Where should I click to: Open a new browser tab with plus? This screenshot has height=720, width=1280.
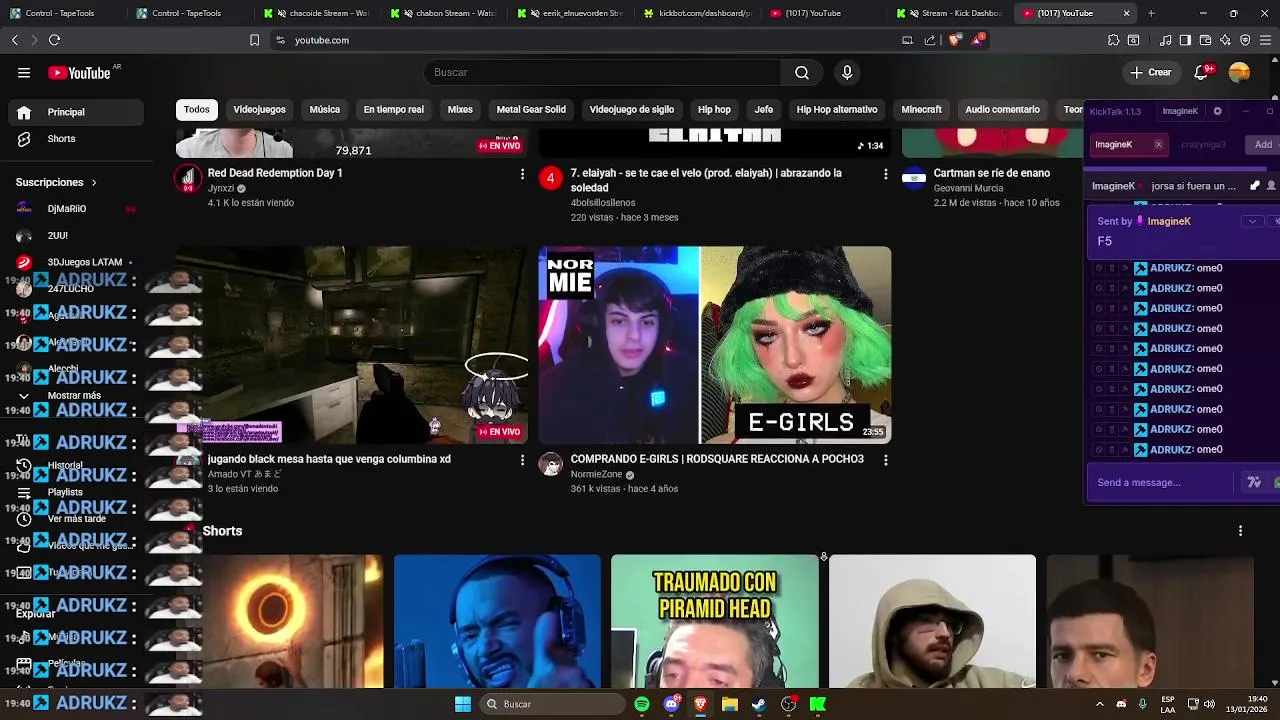point(1151,13)
